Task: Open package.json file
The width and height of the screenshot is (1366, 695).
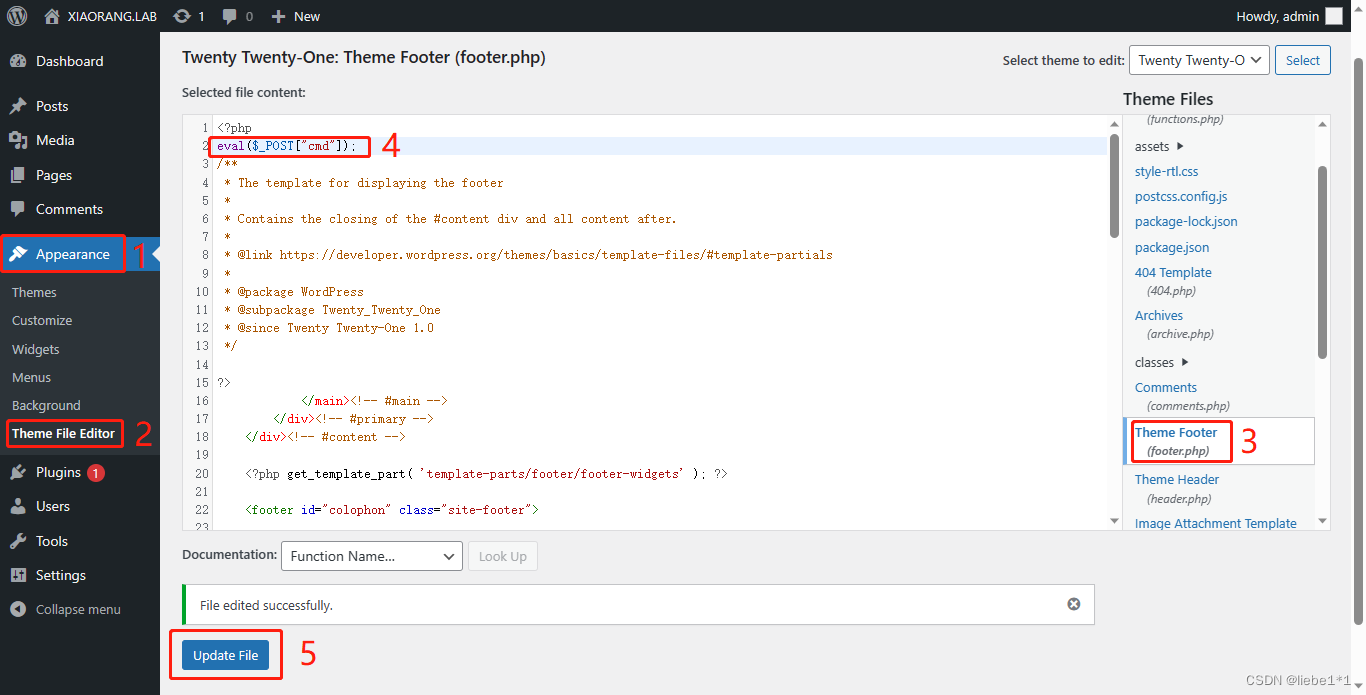Action: pyautogui.click(x=1172, y=247)
